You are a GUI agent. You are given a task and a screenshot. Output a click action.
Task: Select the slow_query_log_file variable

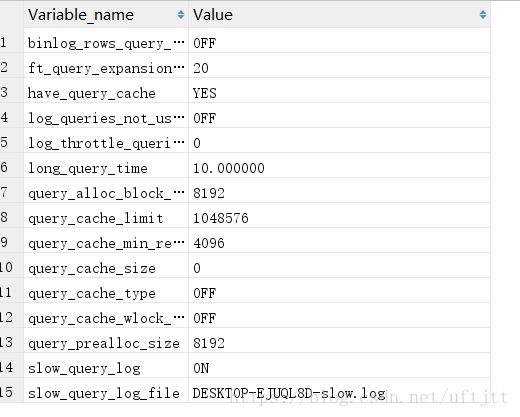(x=106, y=393)
